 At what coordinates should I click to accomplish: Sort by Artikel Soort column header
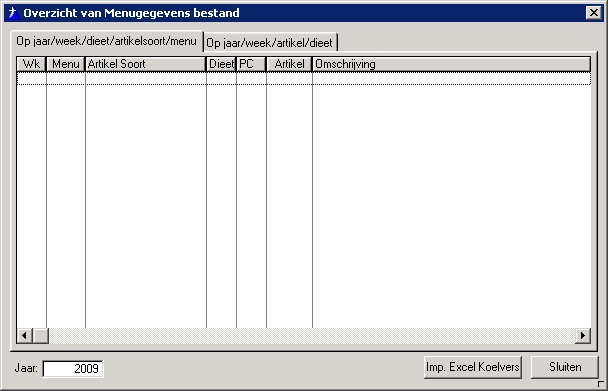click(x=146, y=64)
